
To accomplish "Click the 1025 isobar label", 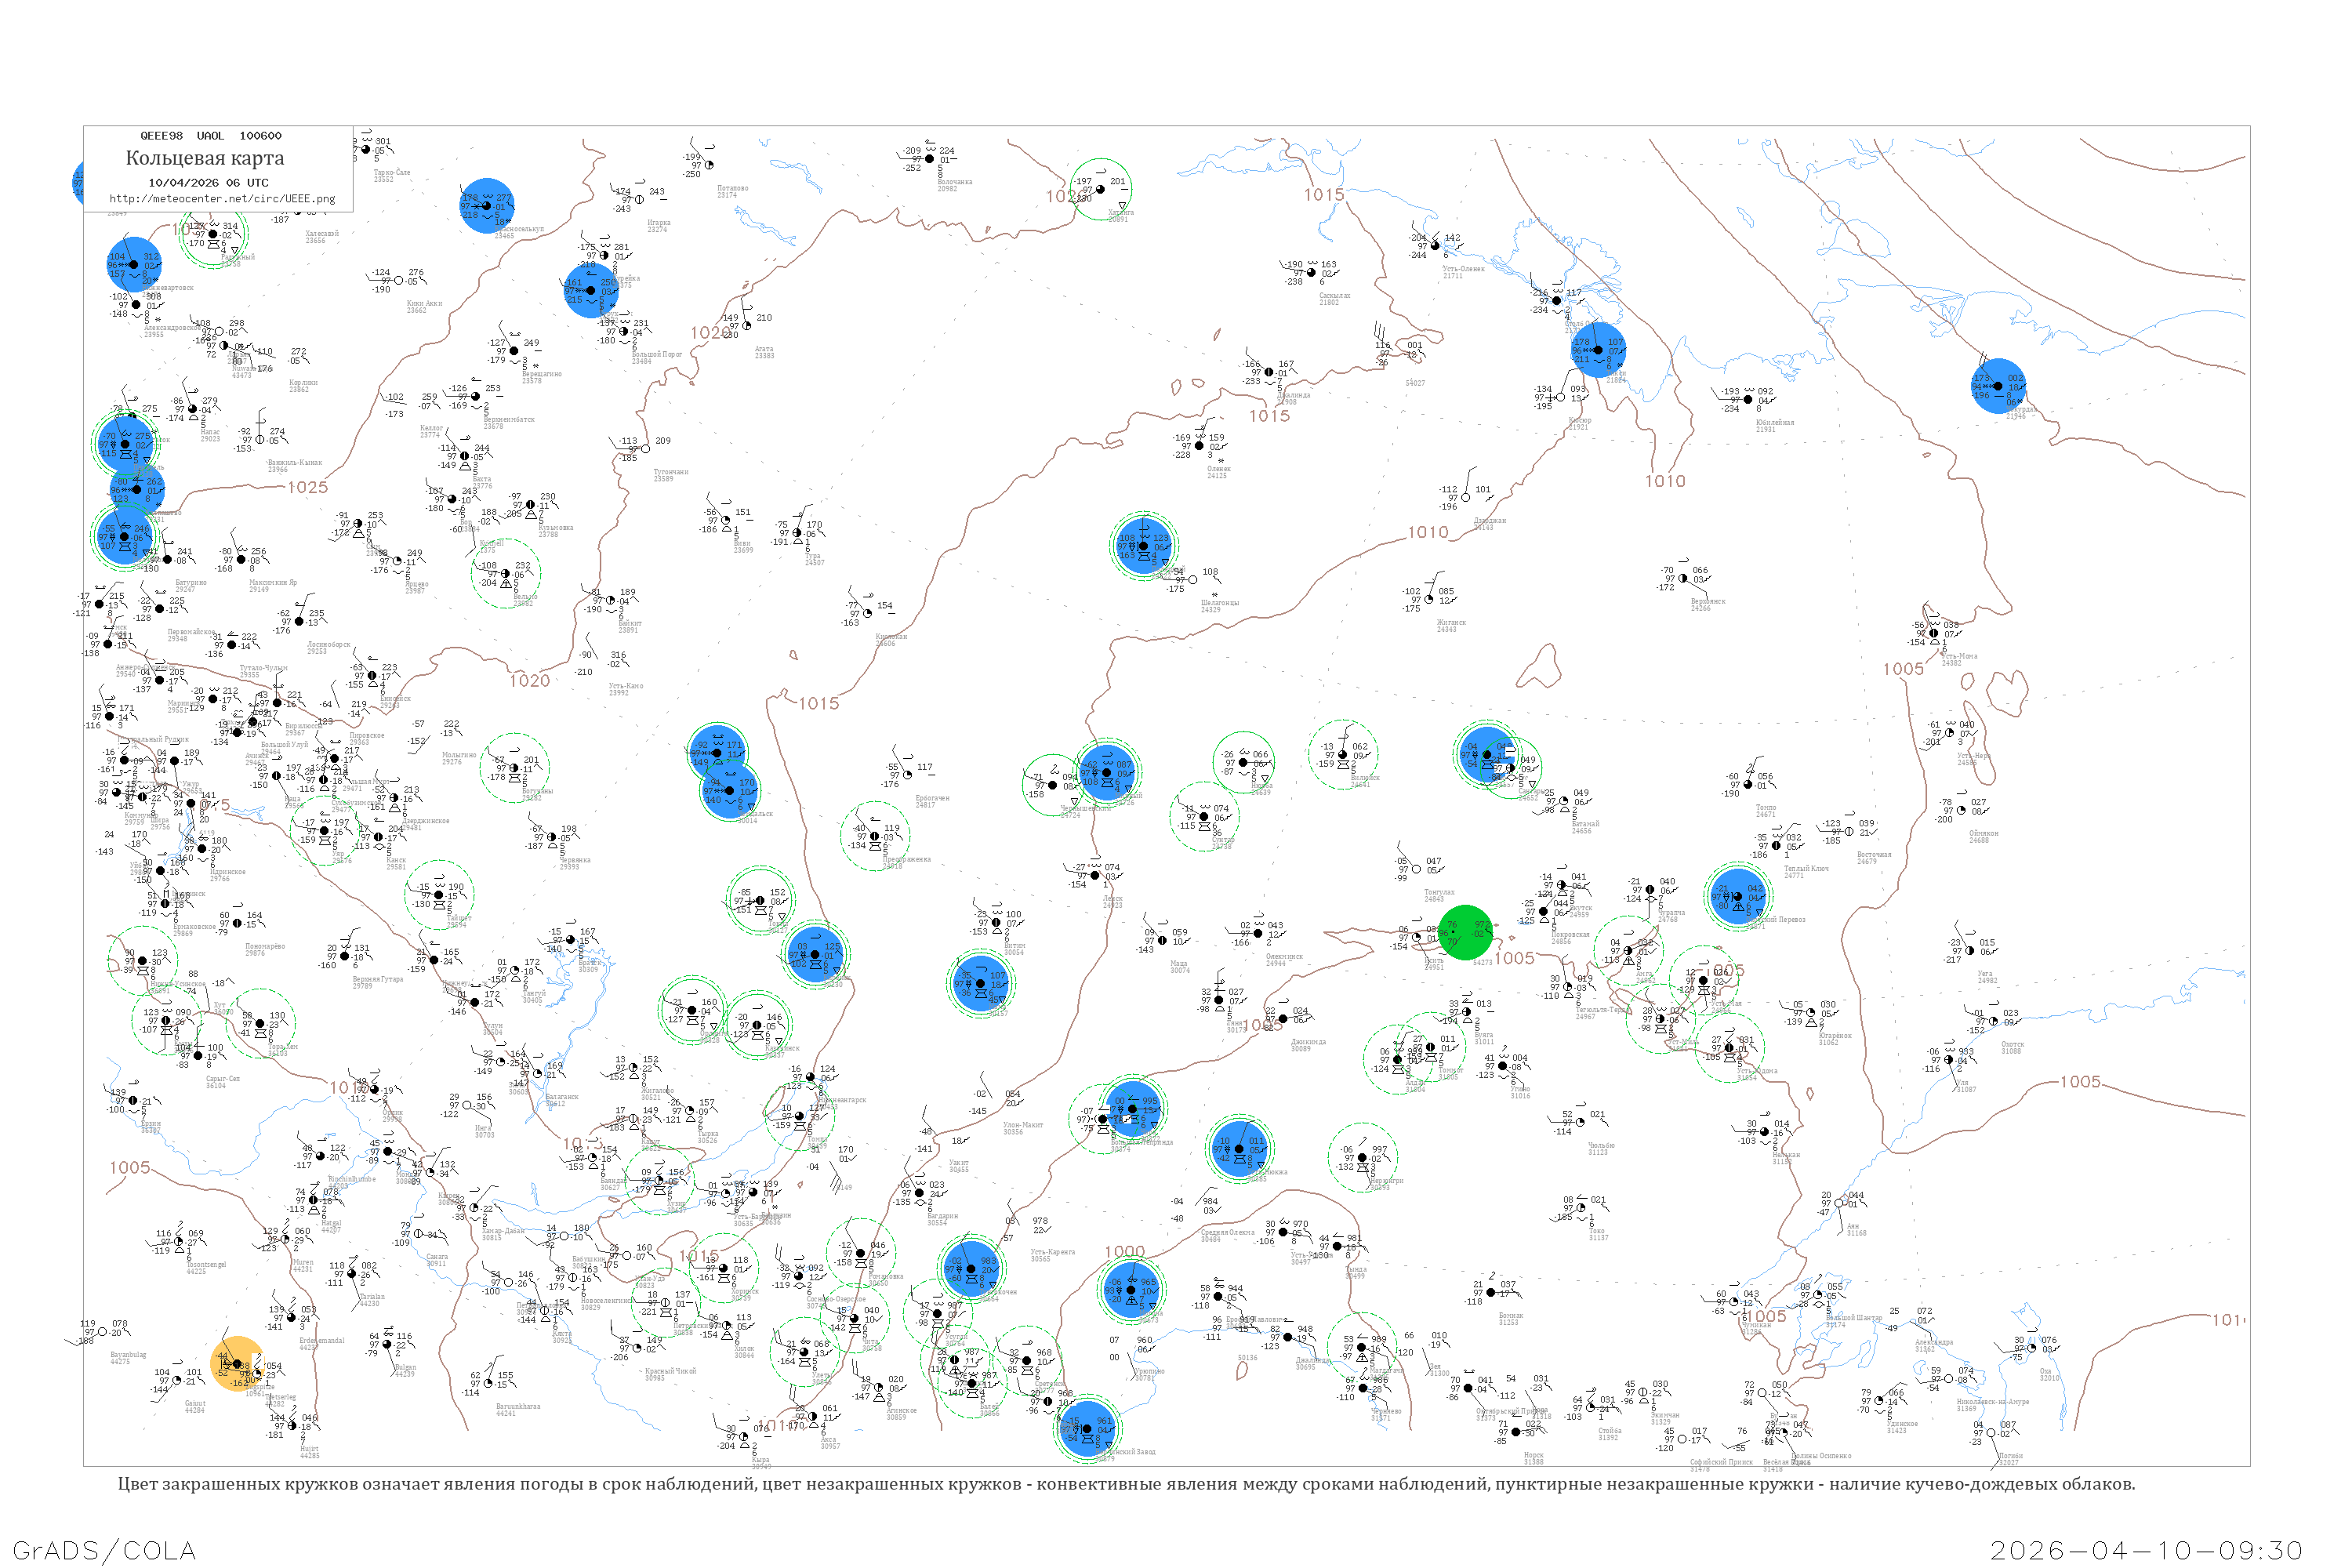I will (307, 487).
